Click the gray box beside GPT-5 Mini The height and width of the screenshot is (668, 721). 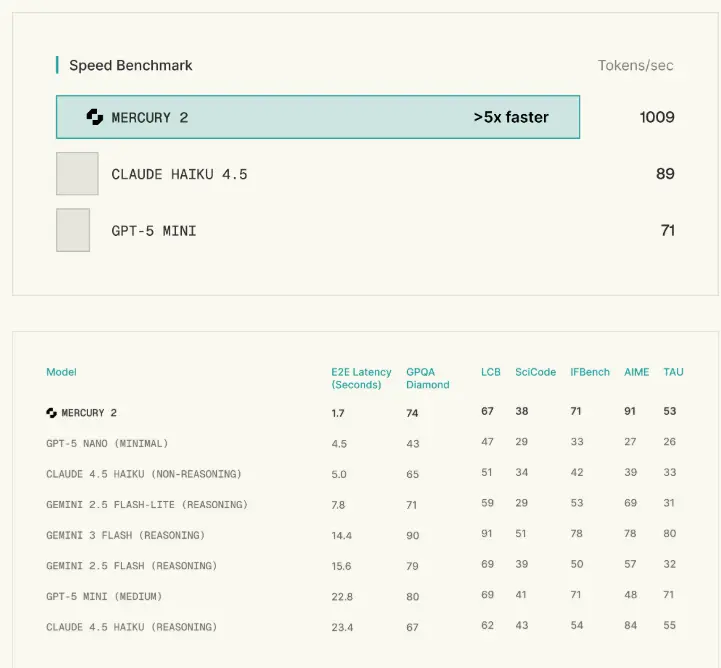coord(73,230)
